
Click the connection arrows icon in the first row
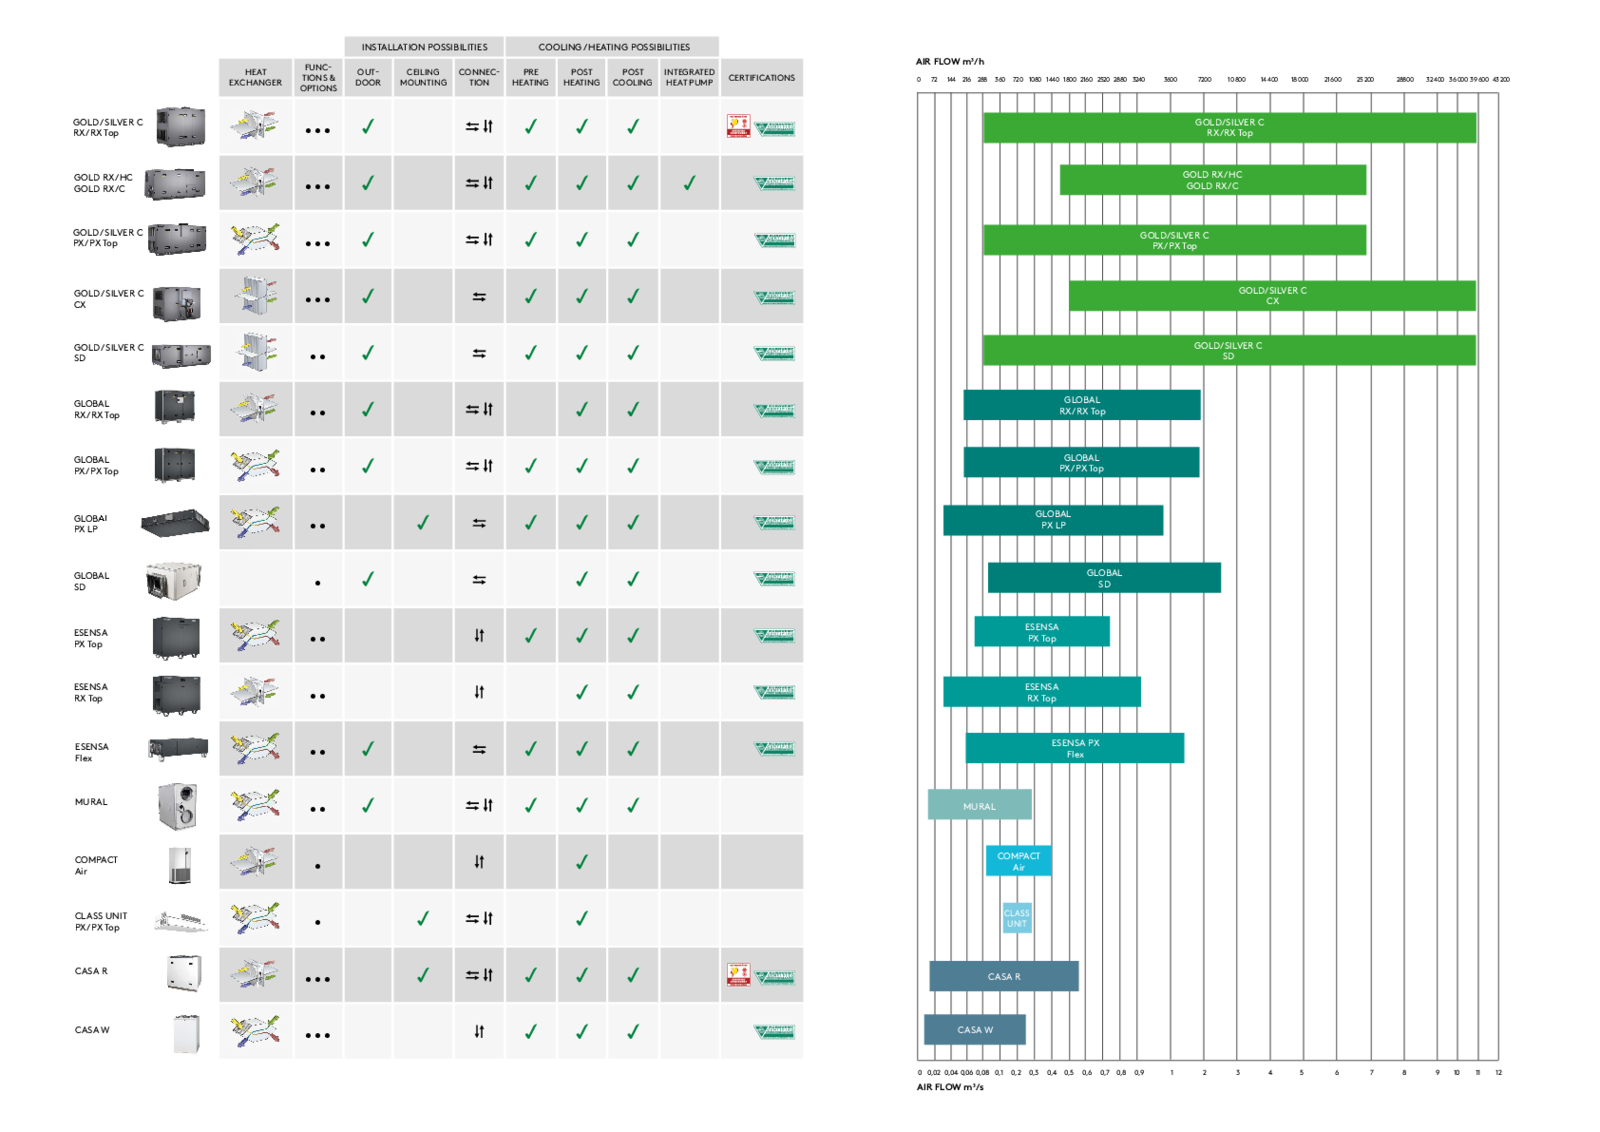[479, 127]
